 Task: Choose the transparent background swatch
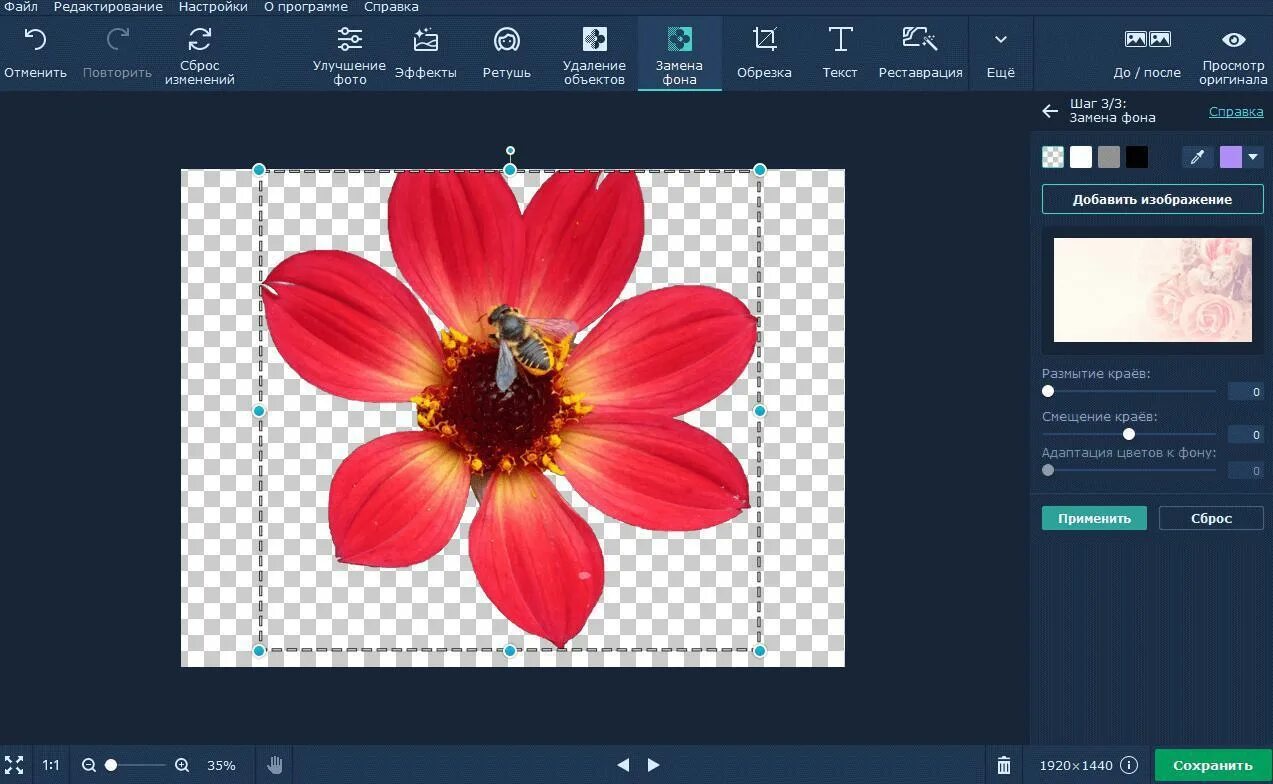(1053, 157)
